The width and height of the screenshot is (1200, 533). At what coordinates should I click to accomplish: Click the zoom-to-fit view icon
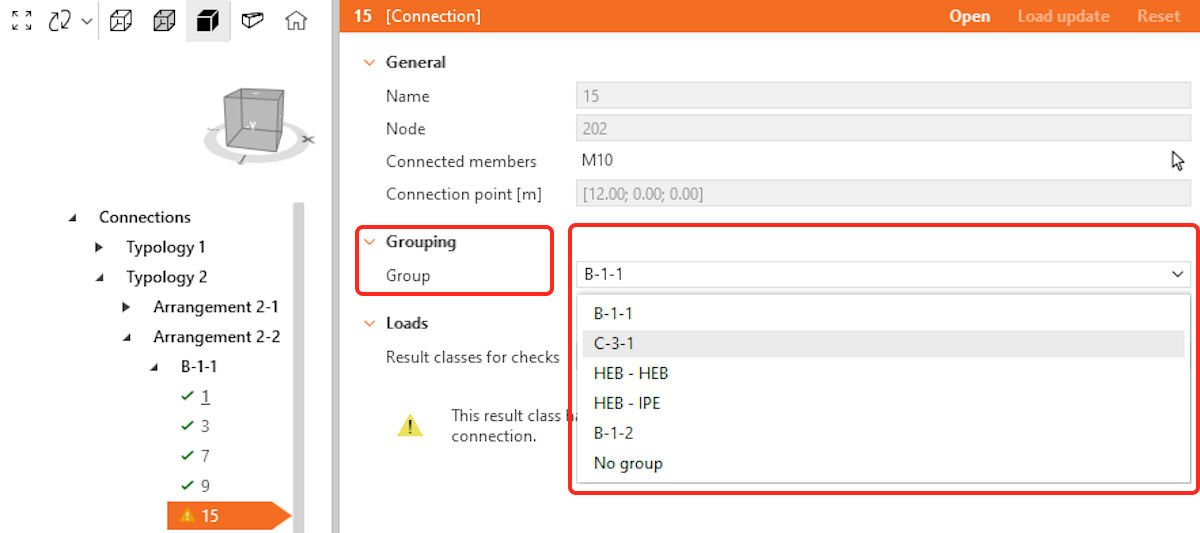[x=22, y=20]
